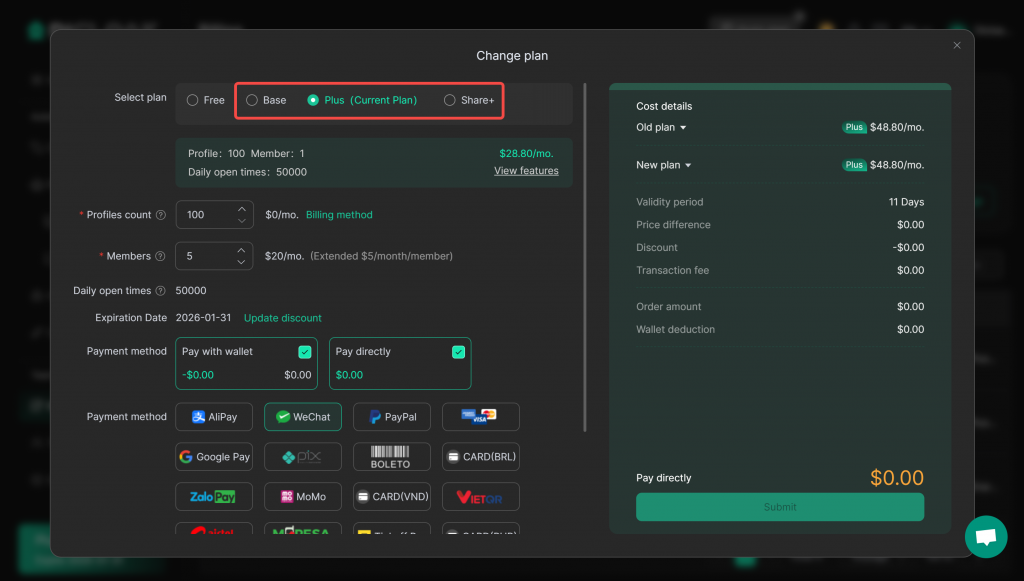Viewport: 1024px width, 581px height.
Task: Uncheck the Pay directly checkbox
Action: 458,352
